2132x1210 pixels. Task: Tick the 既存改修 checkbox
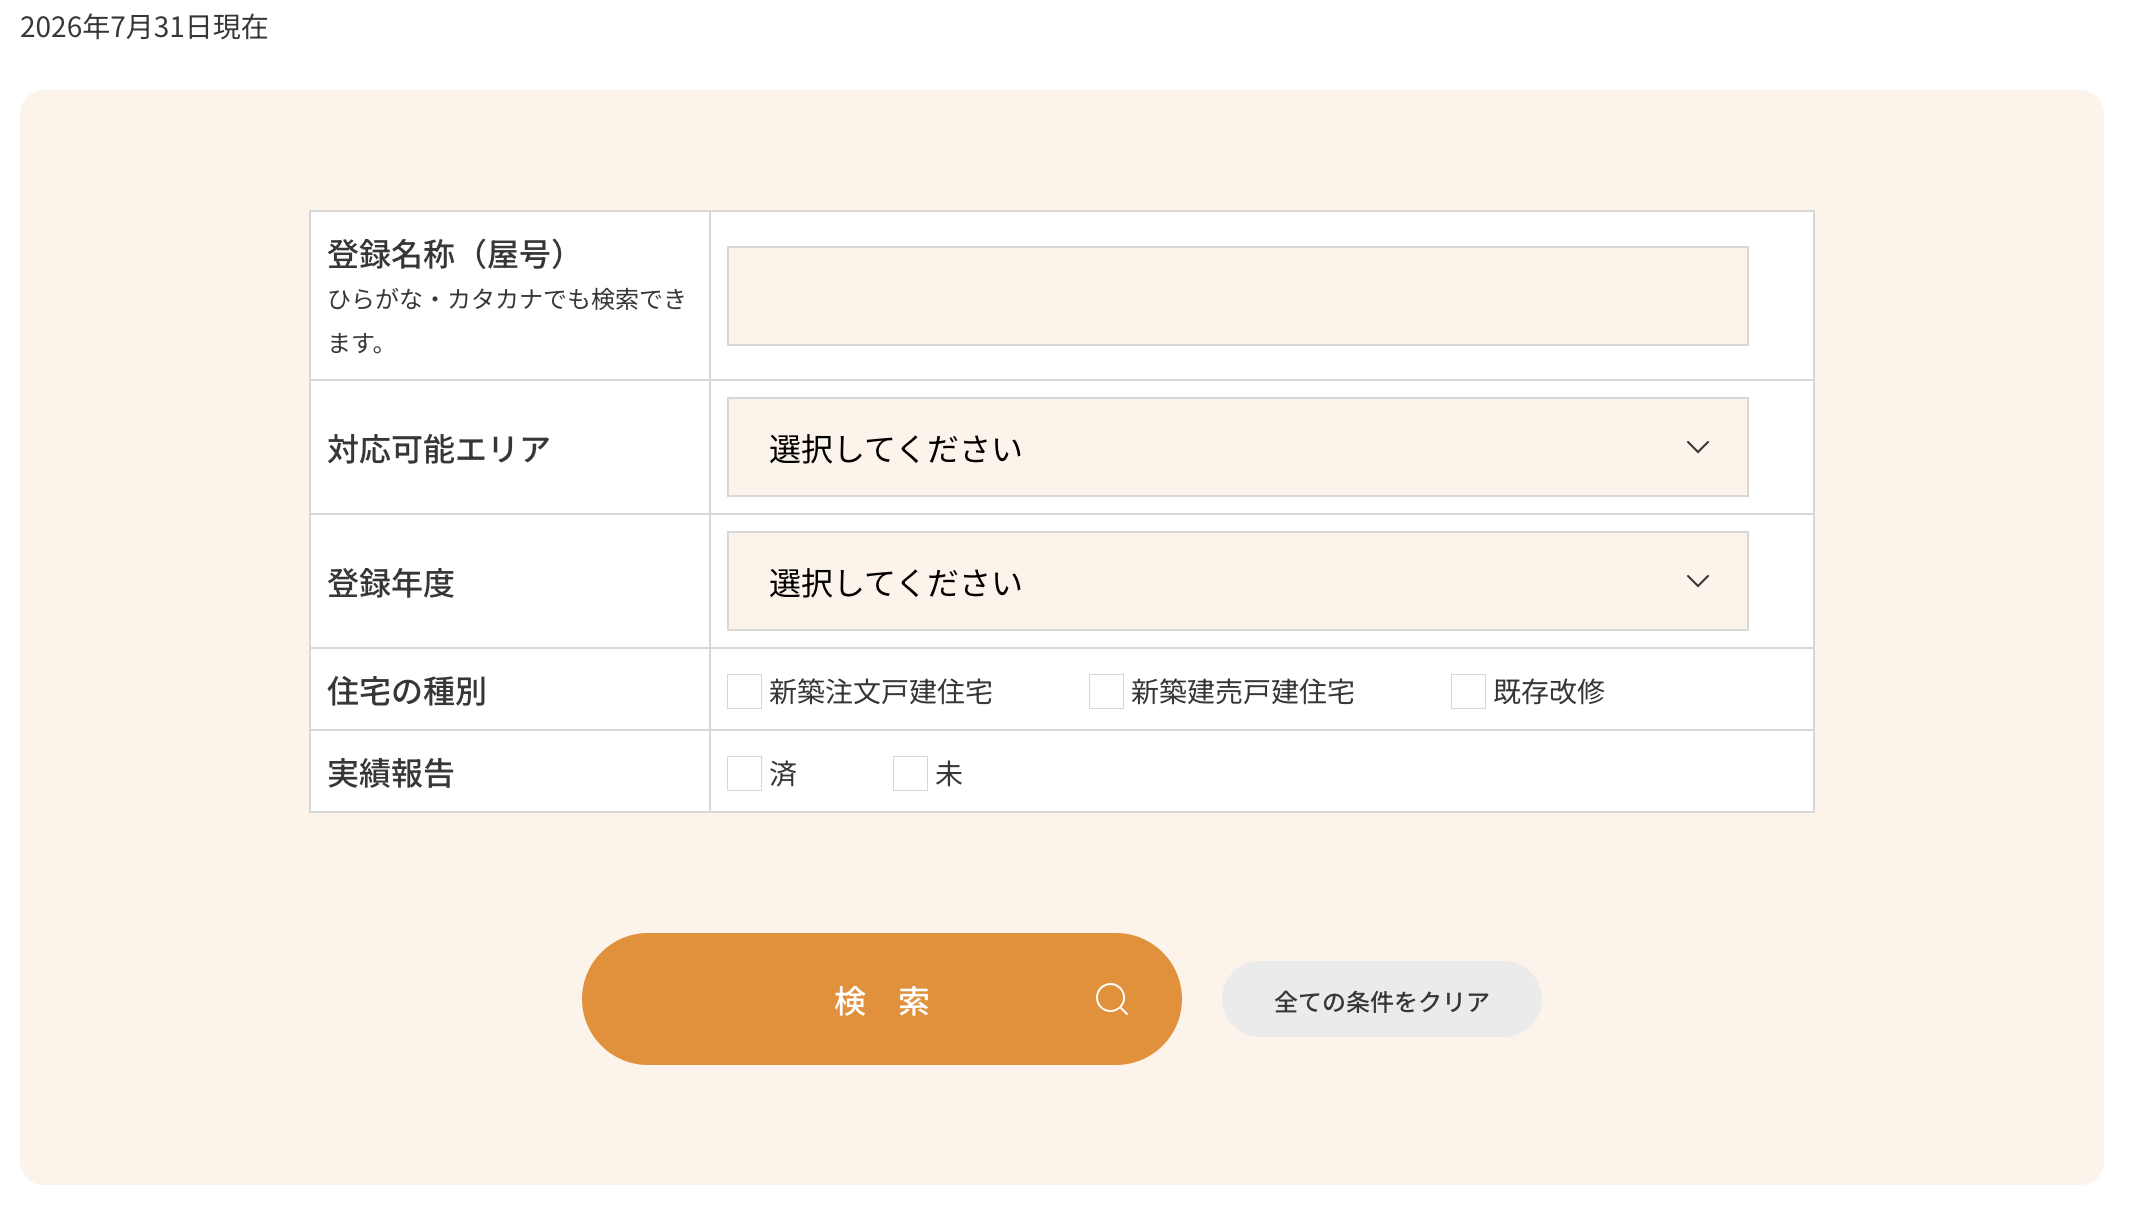click(x=1468, y=691)
